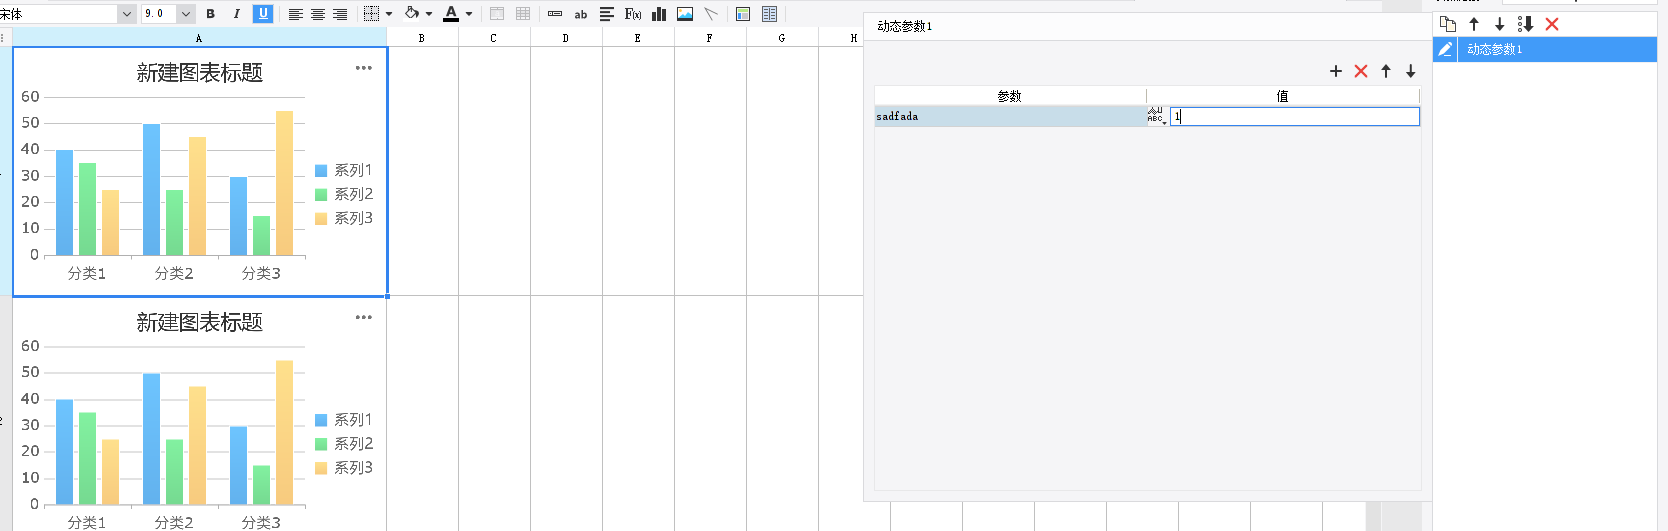Image resolution: width=1668 pixels, height=531 pixels.
Task: Turn off underline formatting
Action: click(x=263, y=14)
